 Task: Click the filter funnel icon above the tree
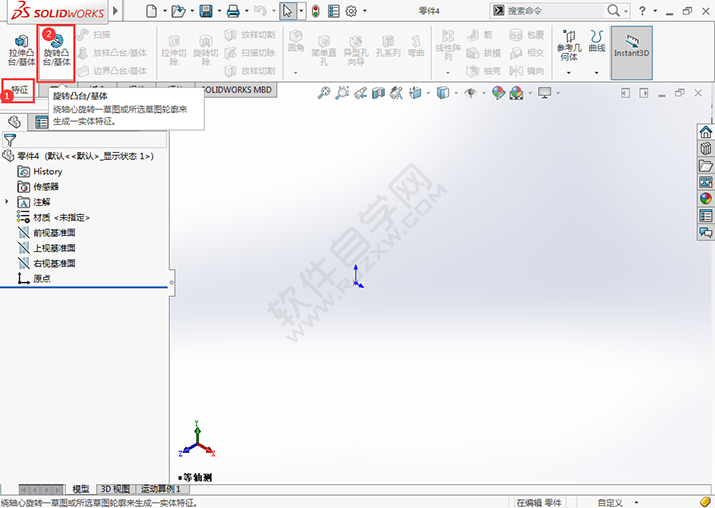(x=10, y=140)
